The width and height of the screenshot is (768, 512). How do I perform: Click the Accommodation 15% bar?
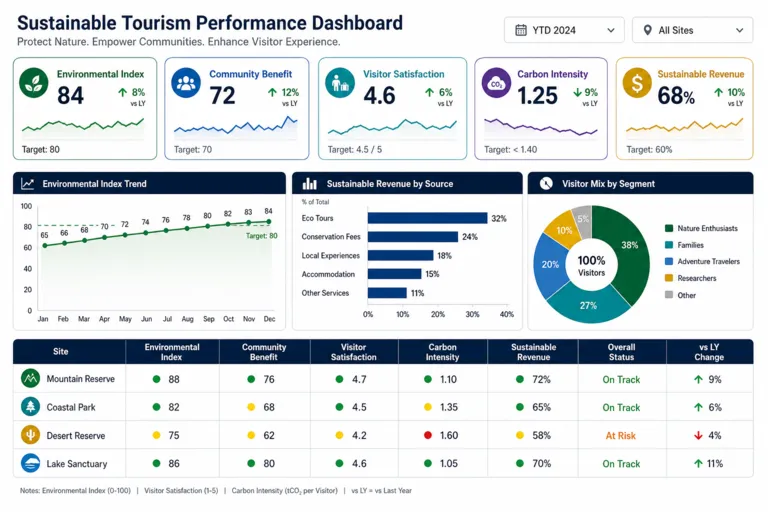pos(394,274)
